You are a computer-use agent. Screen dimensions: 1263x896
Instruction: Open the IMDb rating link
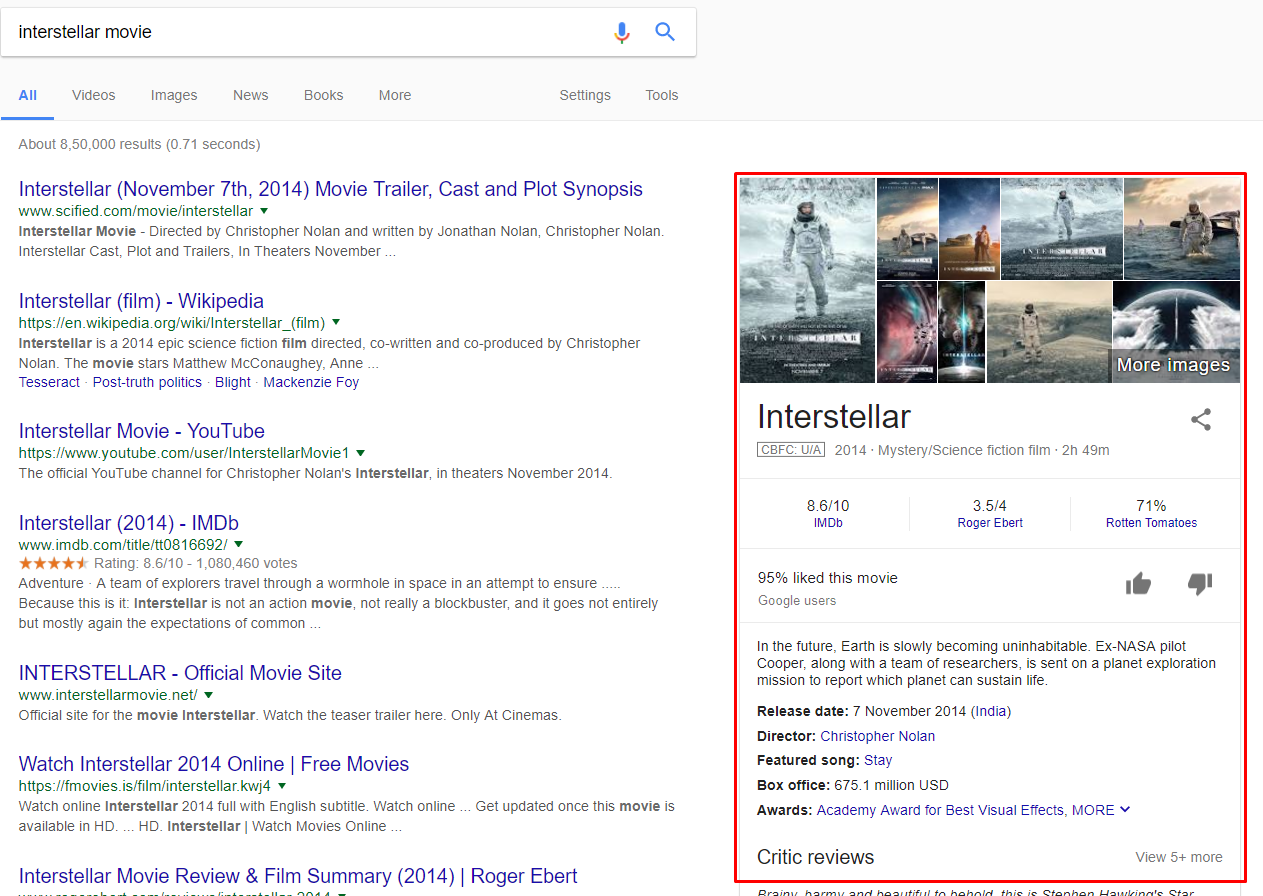click(x=828, y=523)
